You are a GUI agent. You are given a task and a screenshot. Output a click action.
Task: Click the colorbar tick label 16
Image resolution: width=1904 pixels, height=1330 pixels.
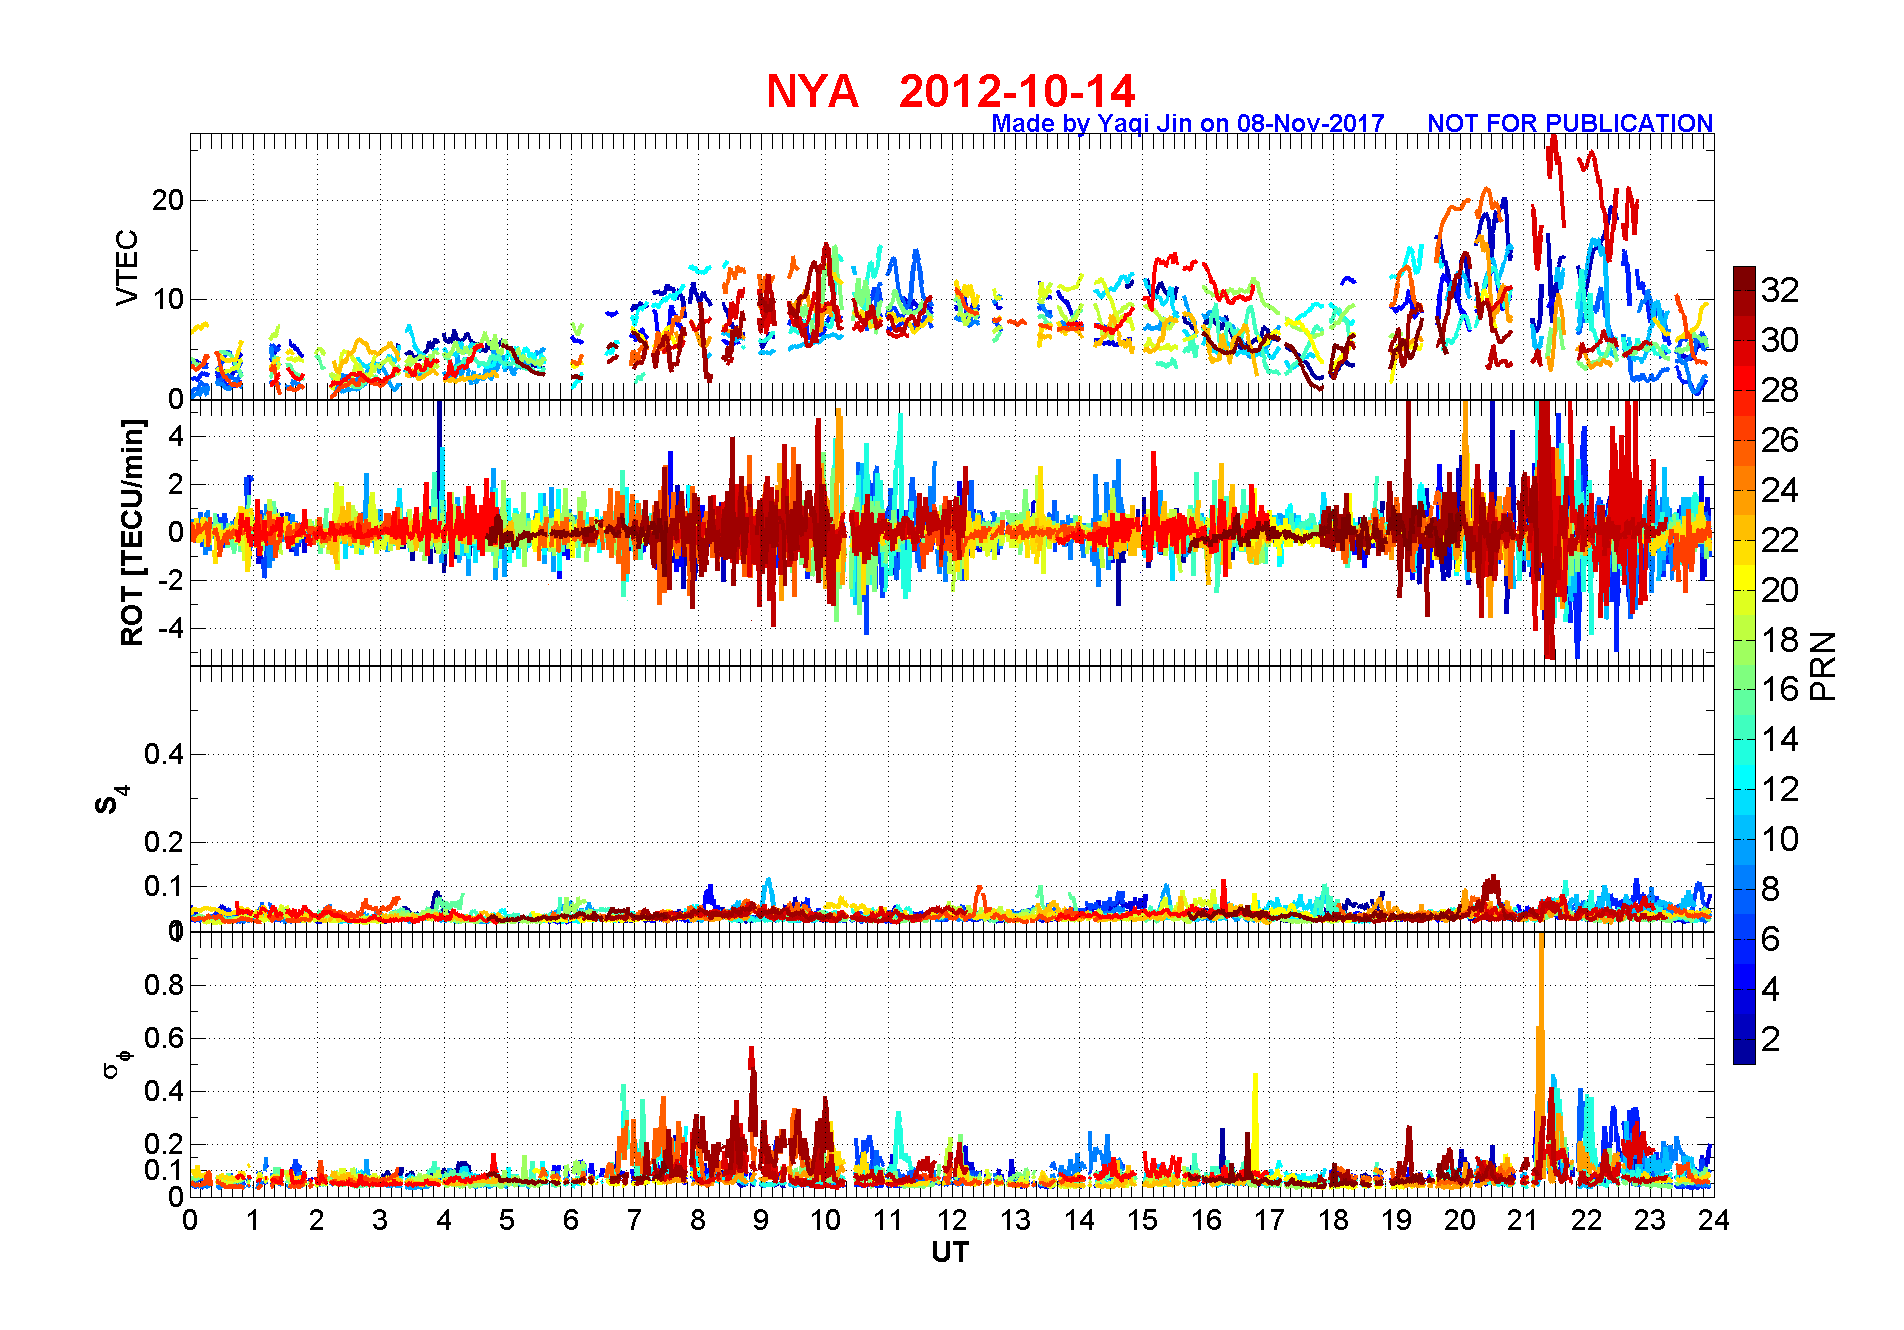click(x=1780, y=689)
